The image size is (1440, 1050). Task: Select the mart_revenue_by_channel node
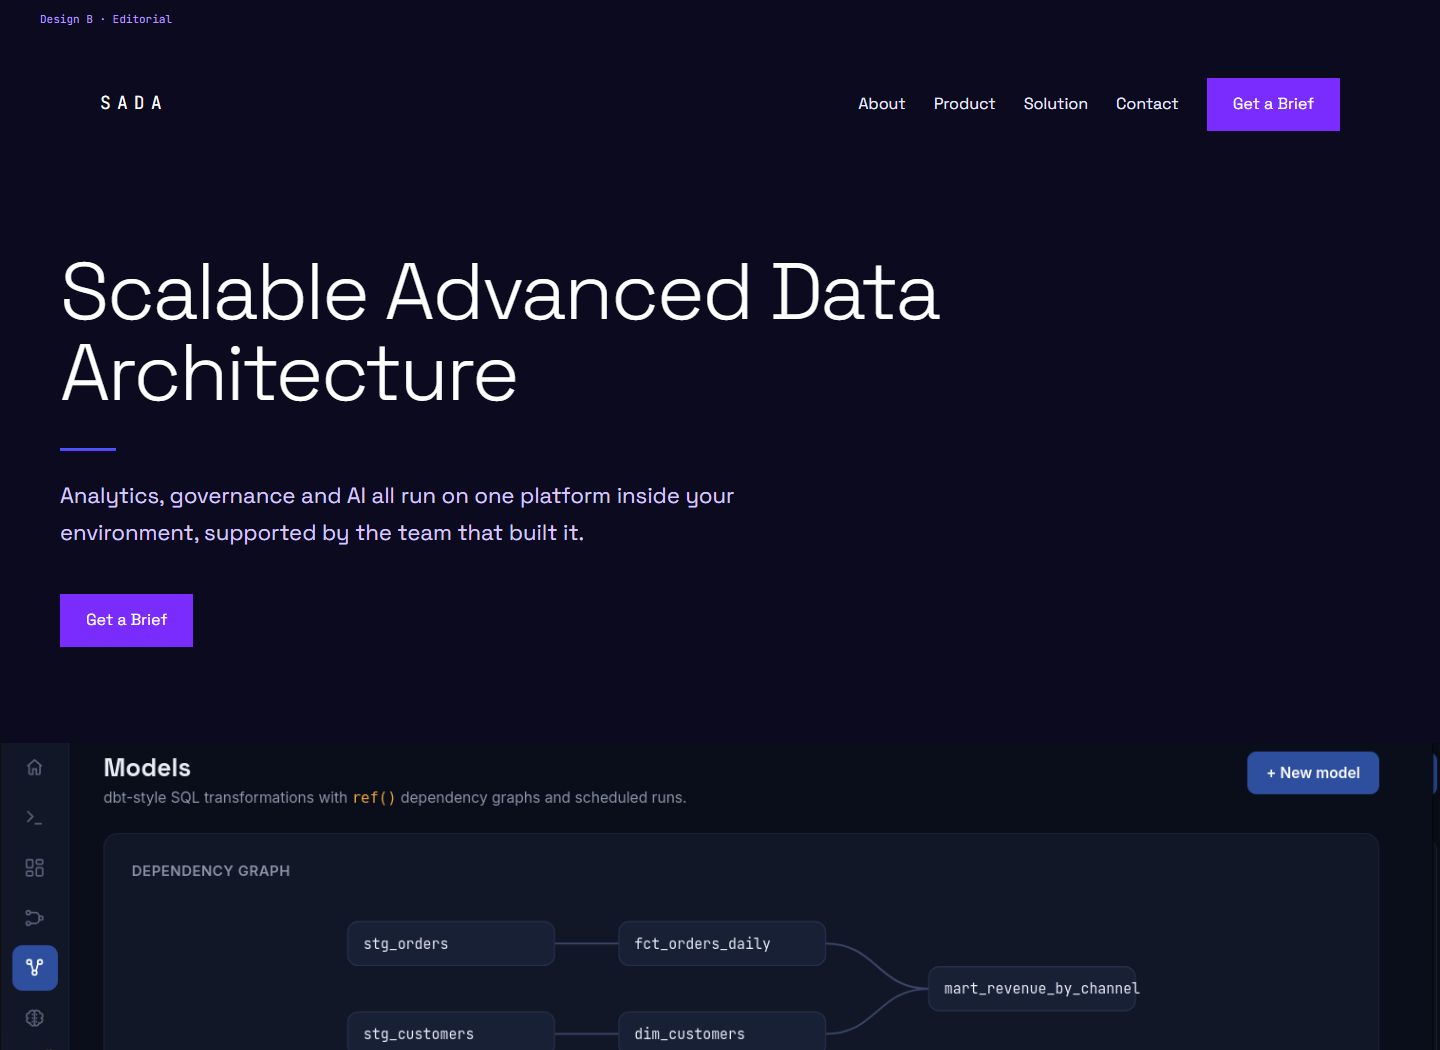click(x=1033, y=988)
